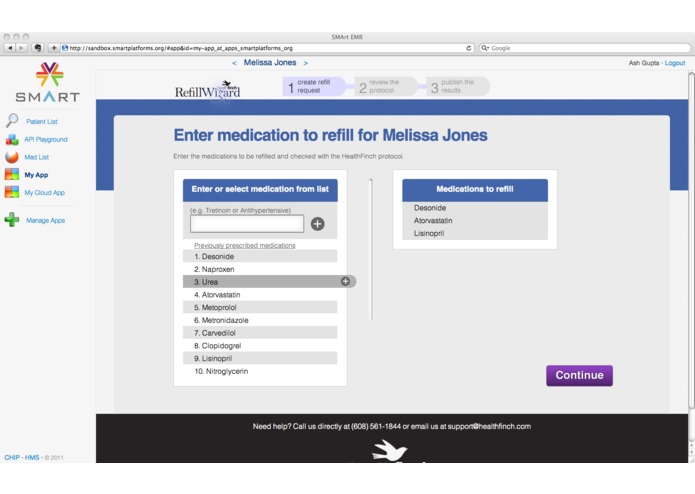This screenshot has height=494, width=695.
Task: Click the My Cloud App icon
Action: (x=12, y=192)
